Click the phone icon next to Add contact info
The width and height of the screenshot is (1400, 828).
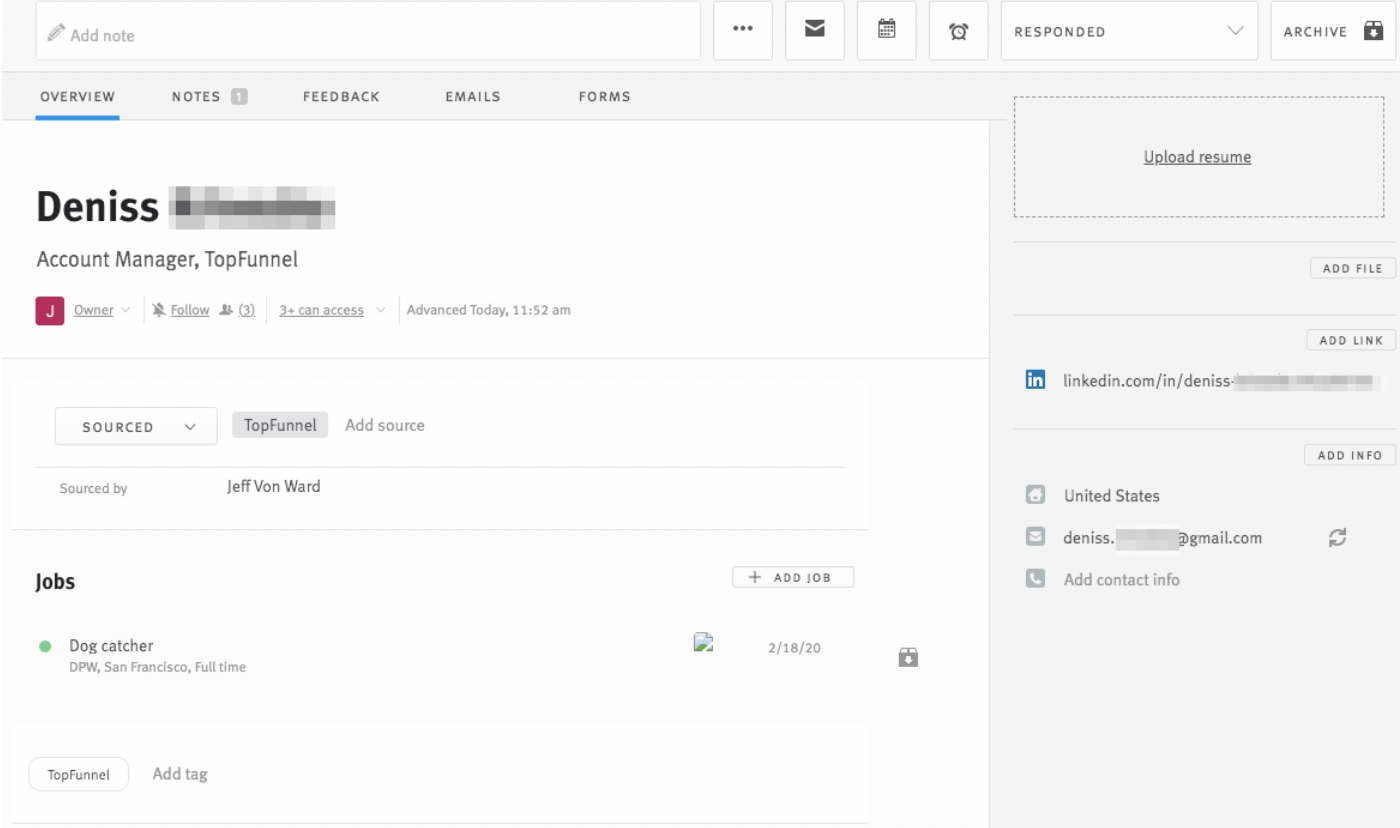pos(1035,579)
